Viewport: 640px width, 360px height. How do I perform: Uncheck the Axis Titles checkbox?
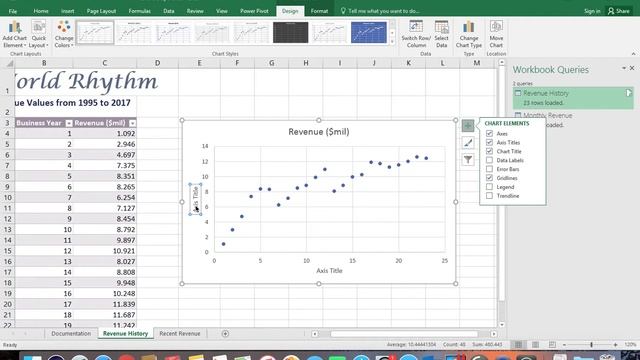pos(489,142)
